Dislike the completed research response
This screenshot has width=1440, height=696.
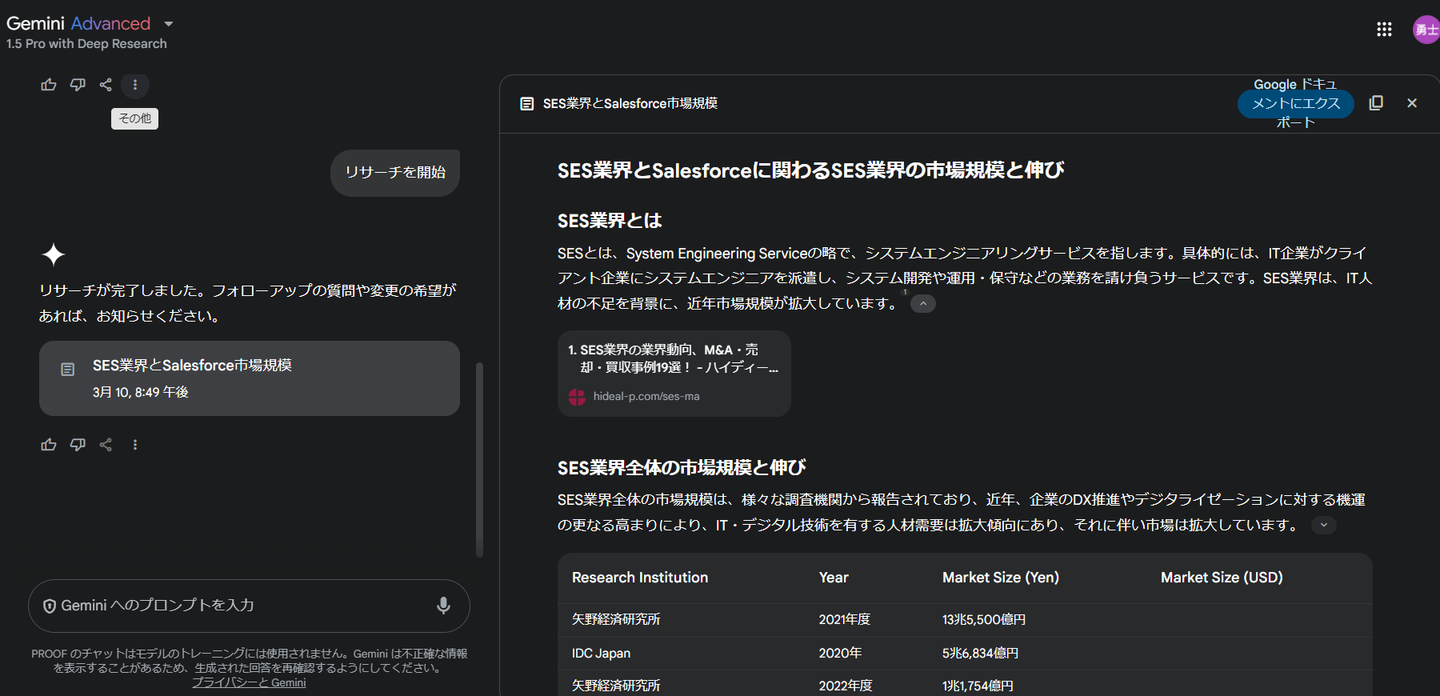click(x=78, y=444)
